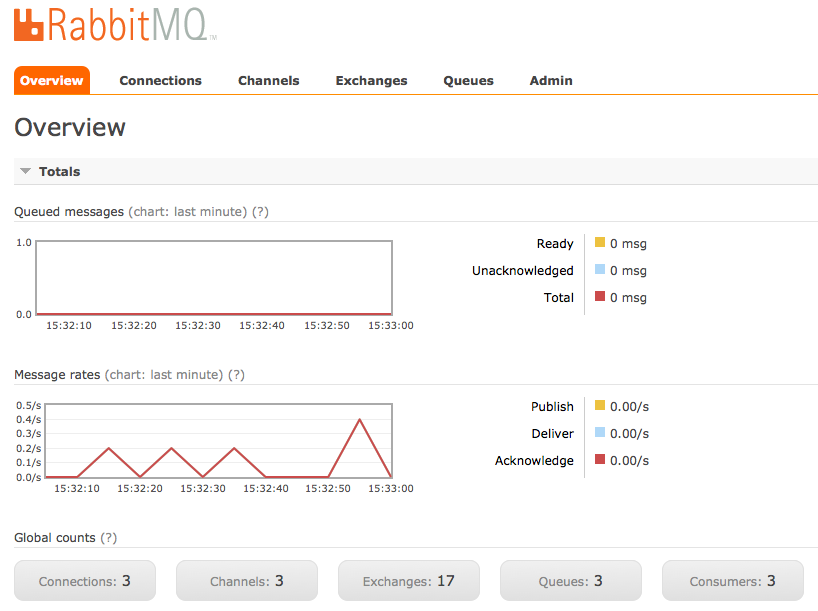The width and height of the screenshot is (818, 611).
Task: Show help for Global counts
Action: click(108, 538)
